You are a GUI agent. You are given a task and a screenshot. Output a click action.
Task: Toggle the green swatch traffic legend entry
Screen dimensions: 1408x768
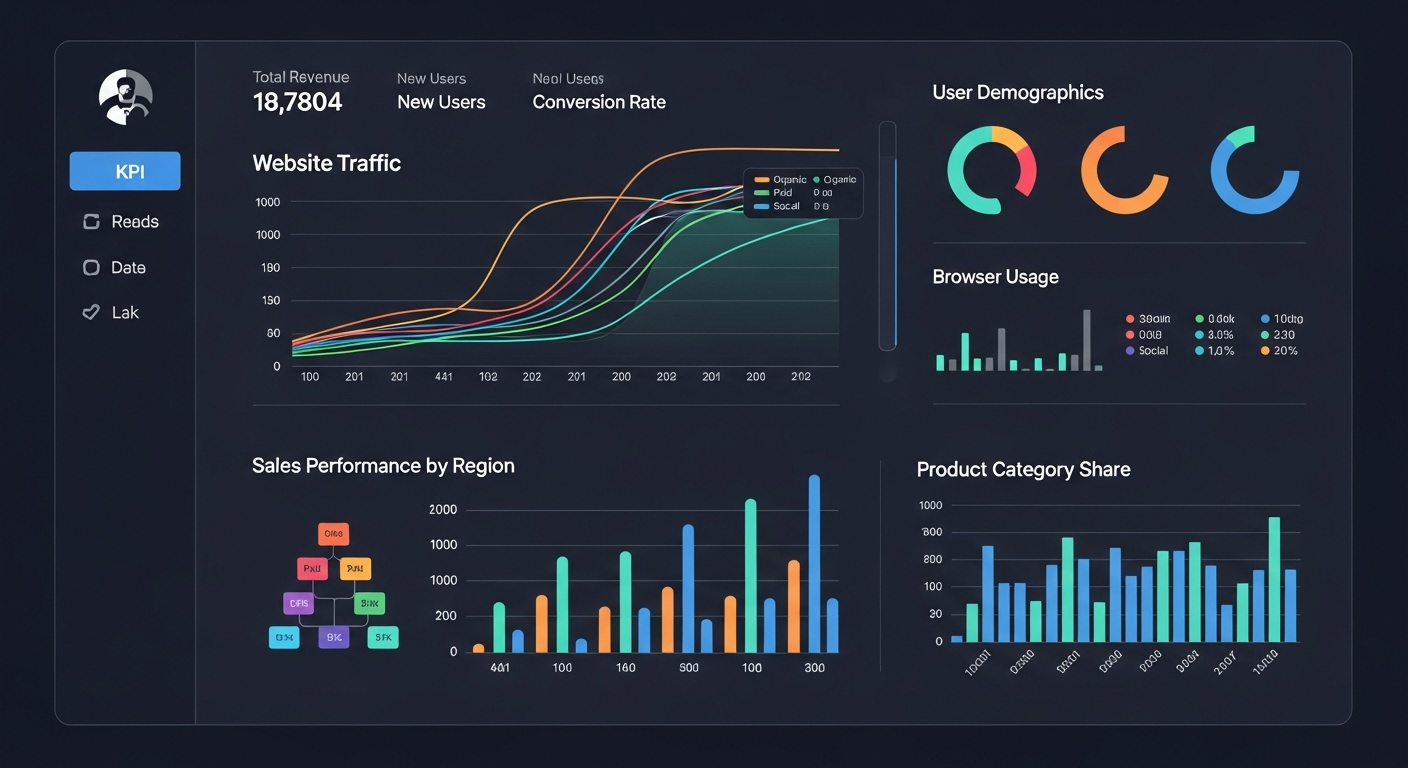pos(773,193)
